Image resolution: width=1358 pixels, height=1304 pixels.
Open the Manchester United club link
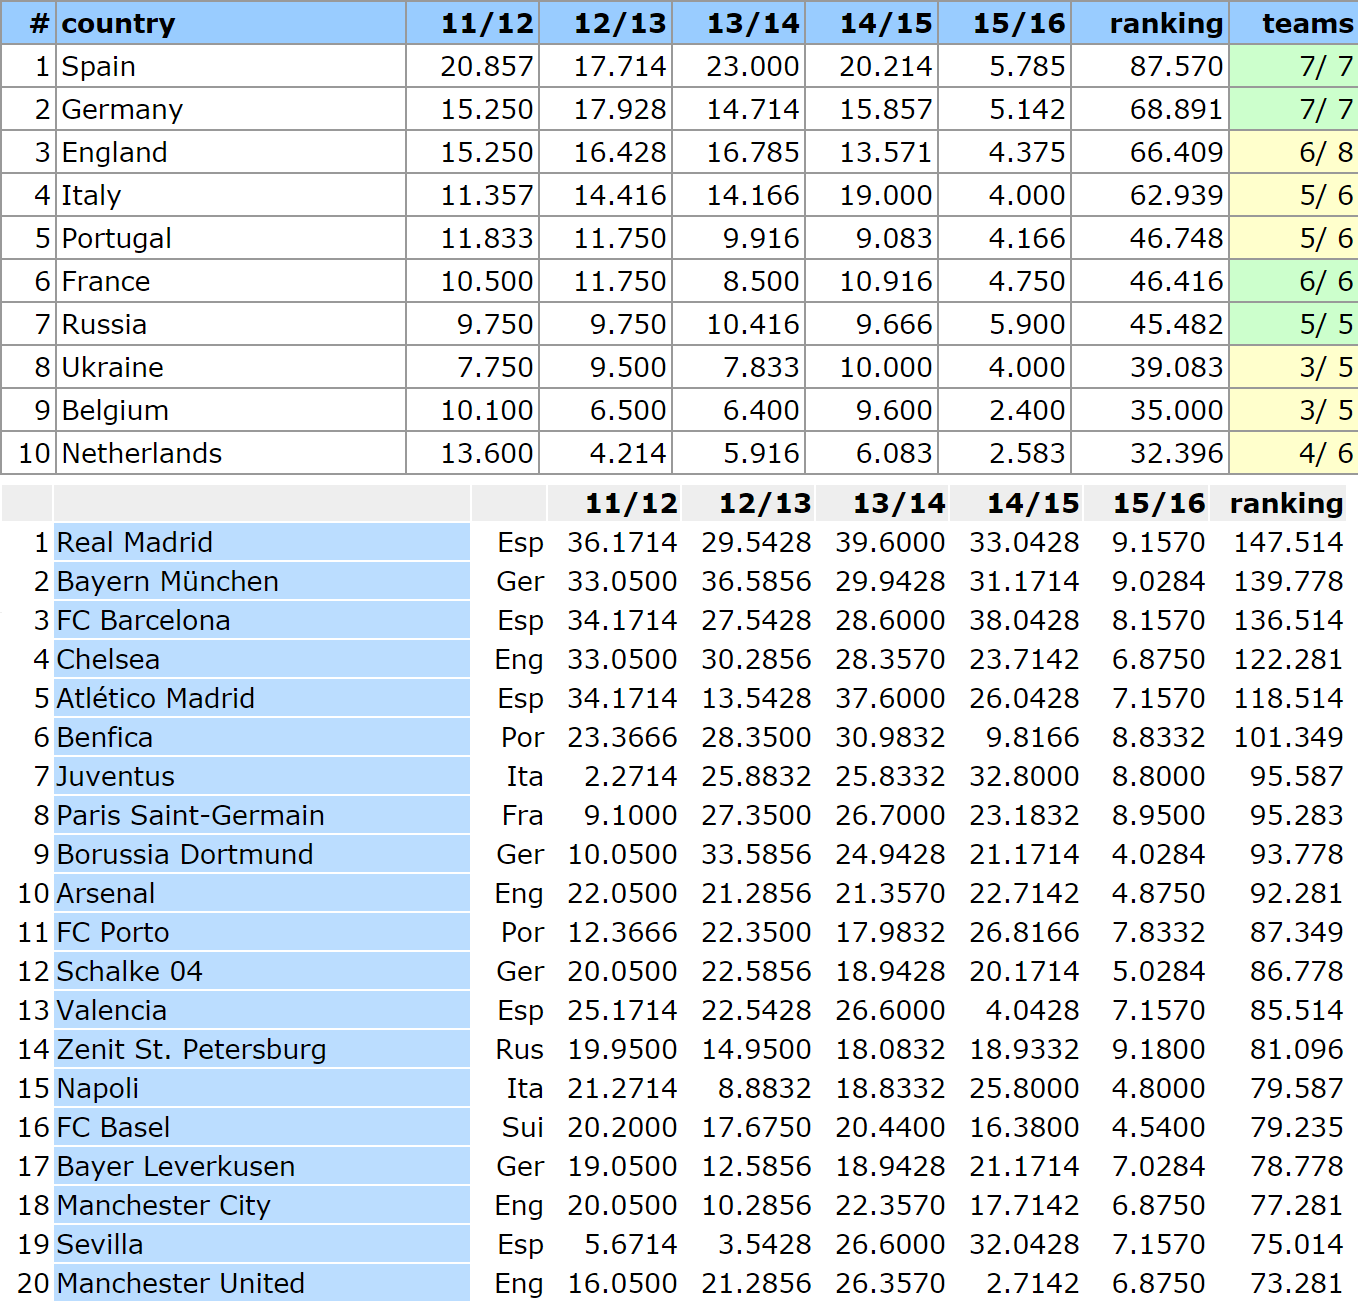[x=180, y=1283]
